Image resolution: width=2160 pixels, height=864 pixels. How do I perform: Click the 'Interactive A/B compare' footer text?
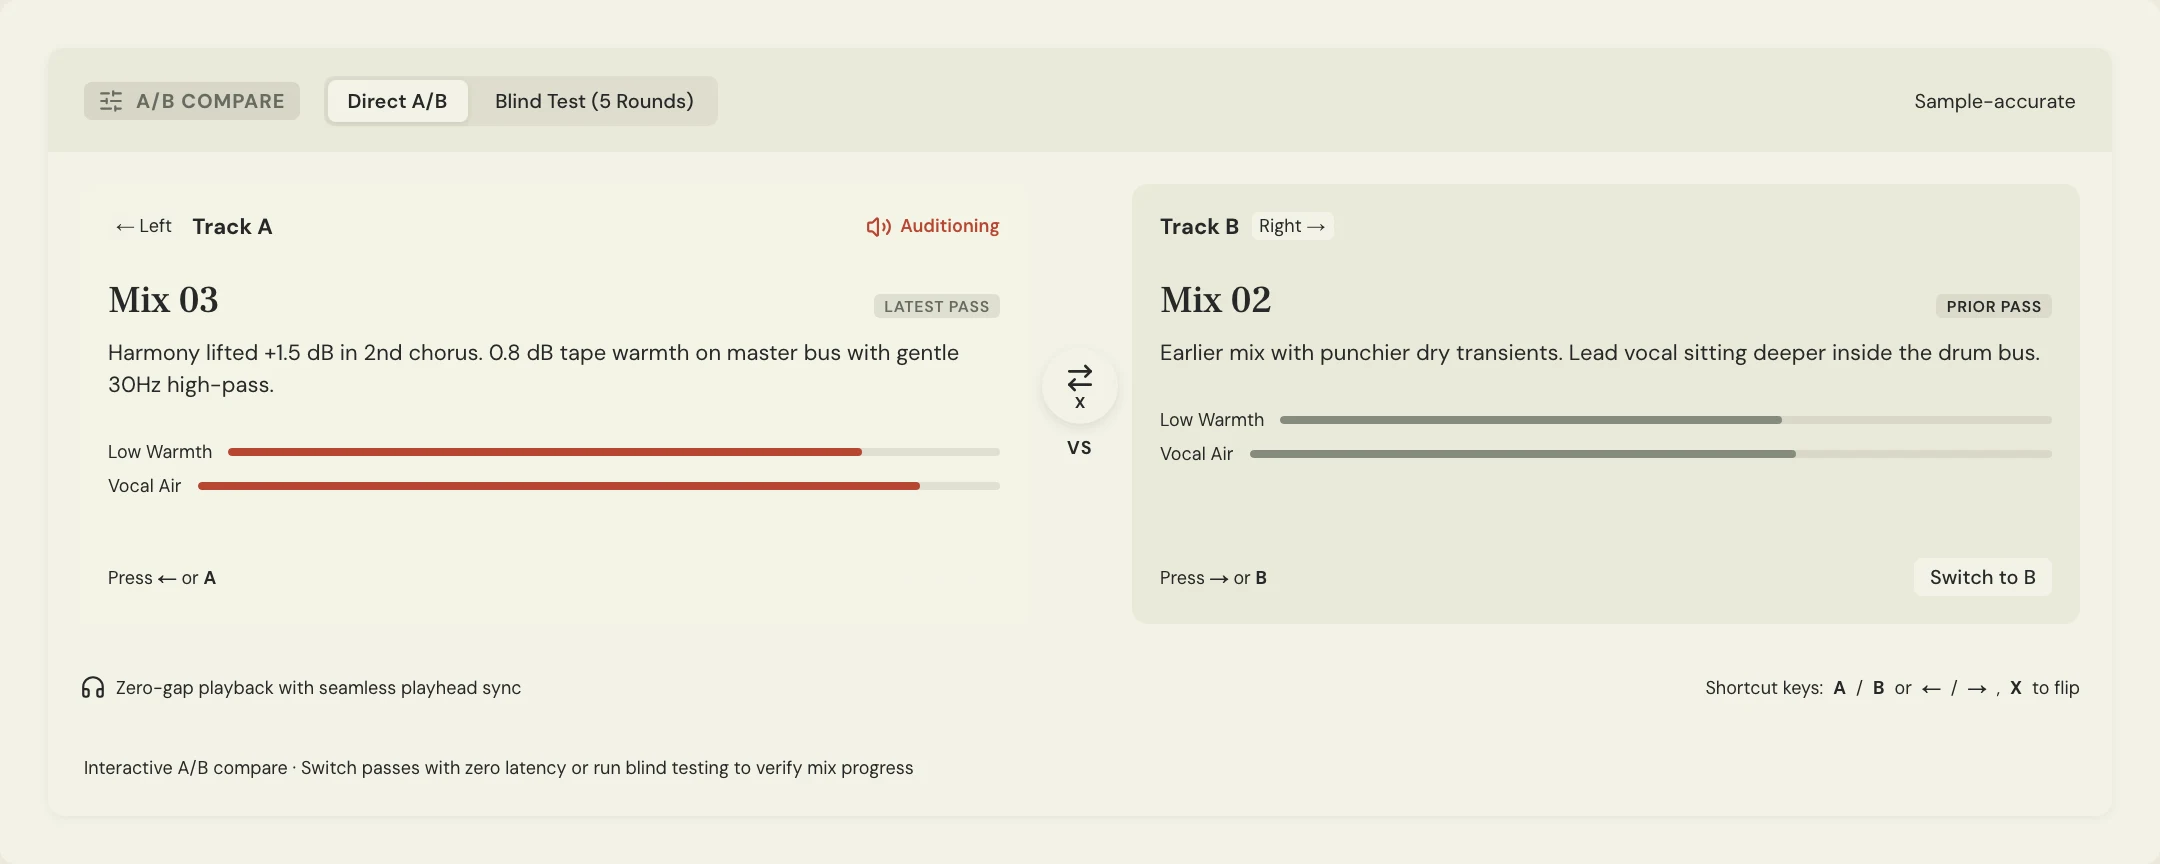click(x=498, y=768)
